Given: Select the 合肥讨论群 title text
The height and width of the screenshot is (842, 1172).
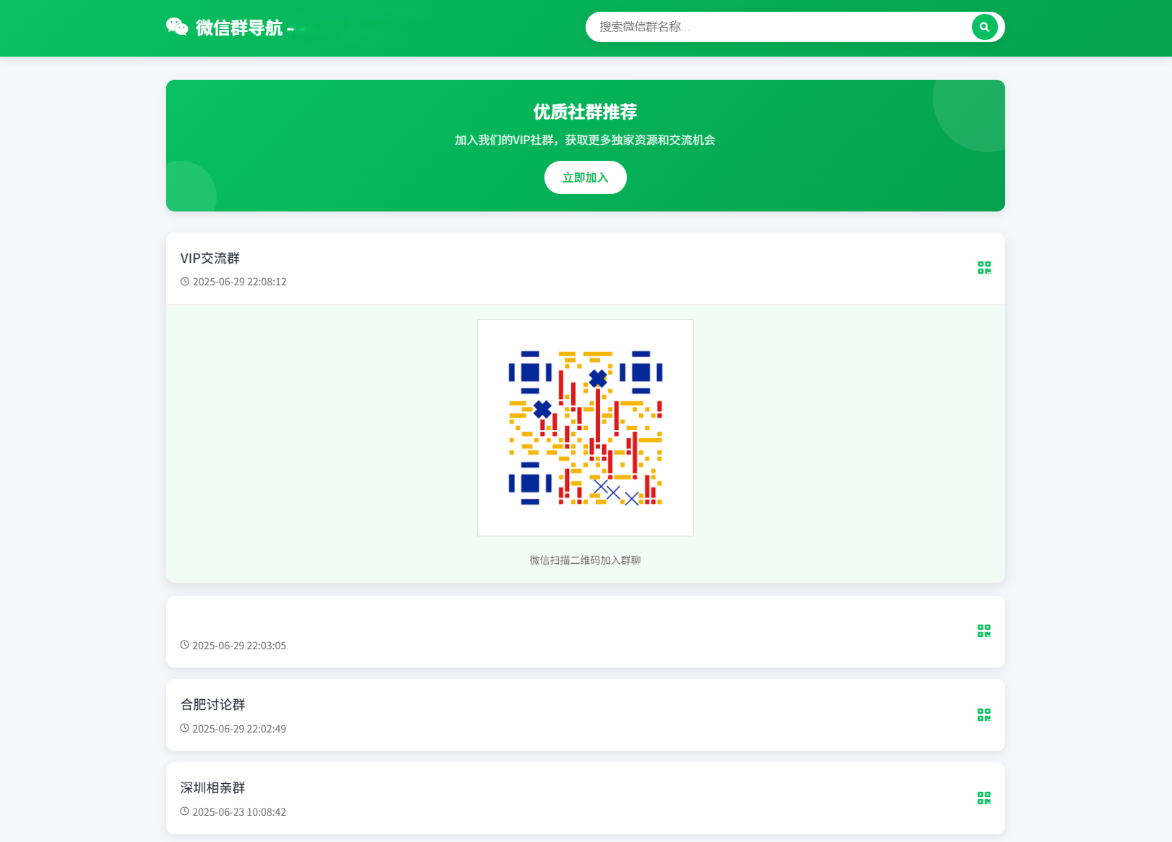Looking at the screenshot, I should pos(212,704).
